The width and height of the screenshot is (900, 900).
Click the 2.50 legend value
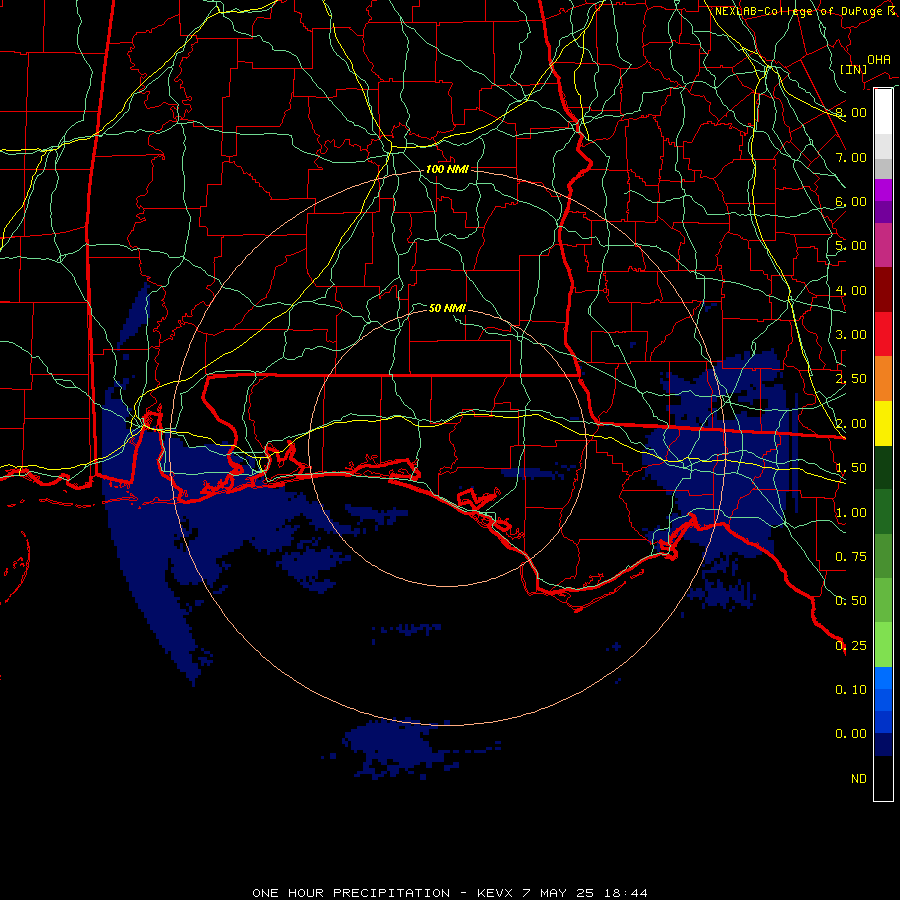pos(851,379)
